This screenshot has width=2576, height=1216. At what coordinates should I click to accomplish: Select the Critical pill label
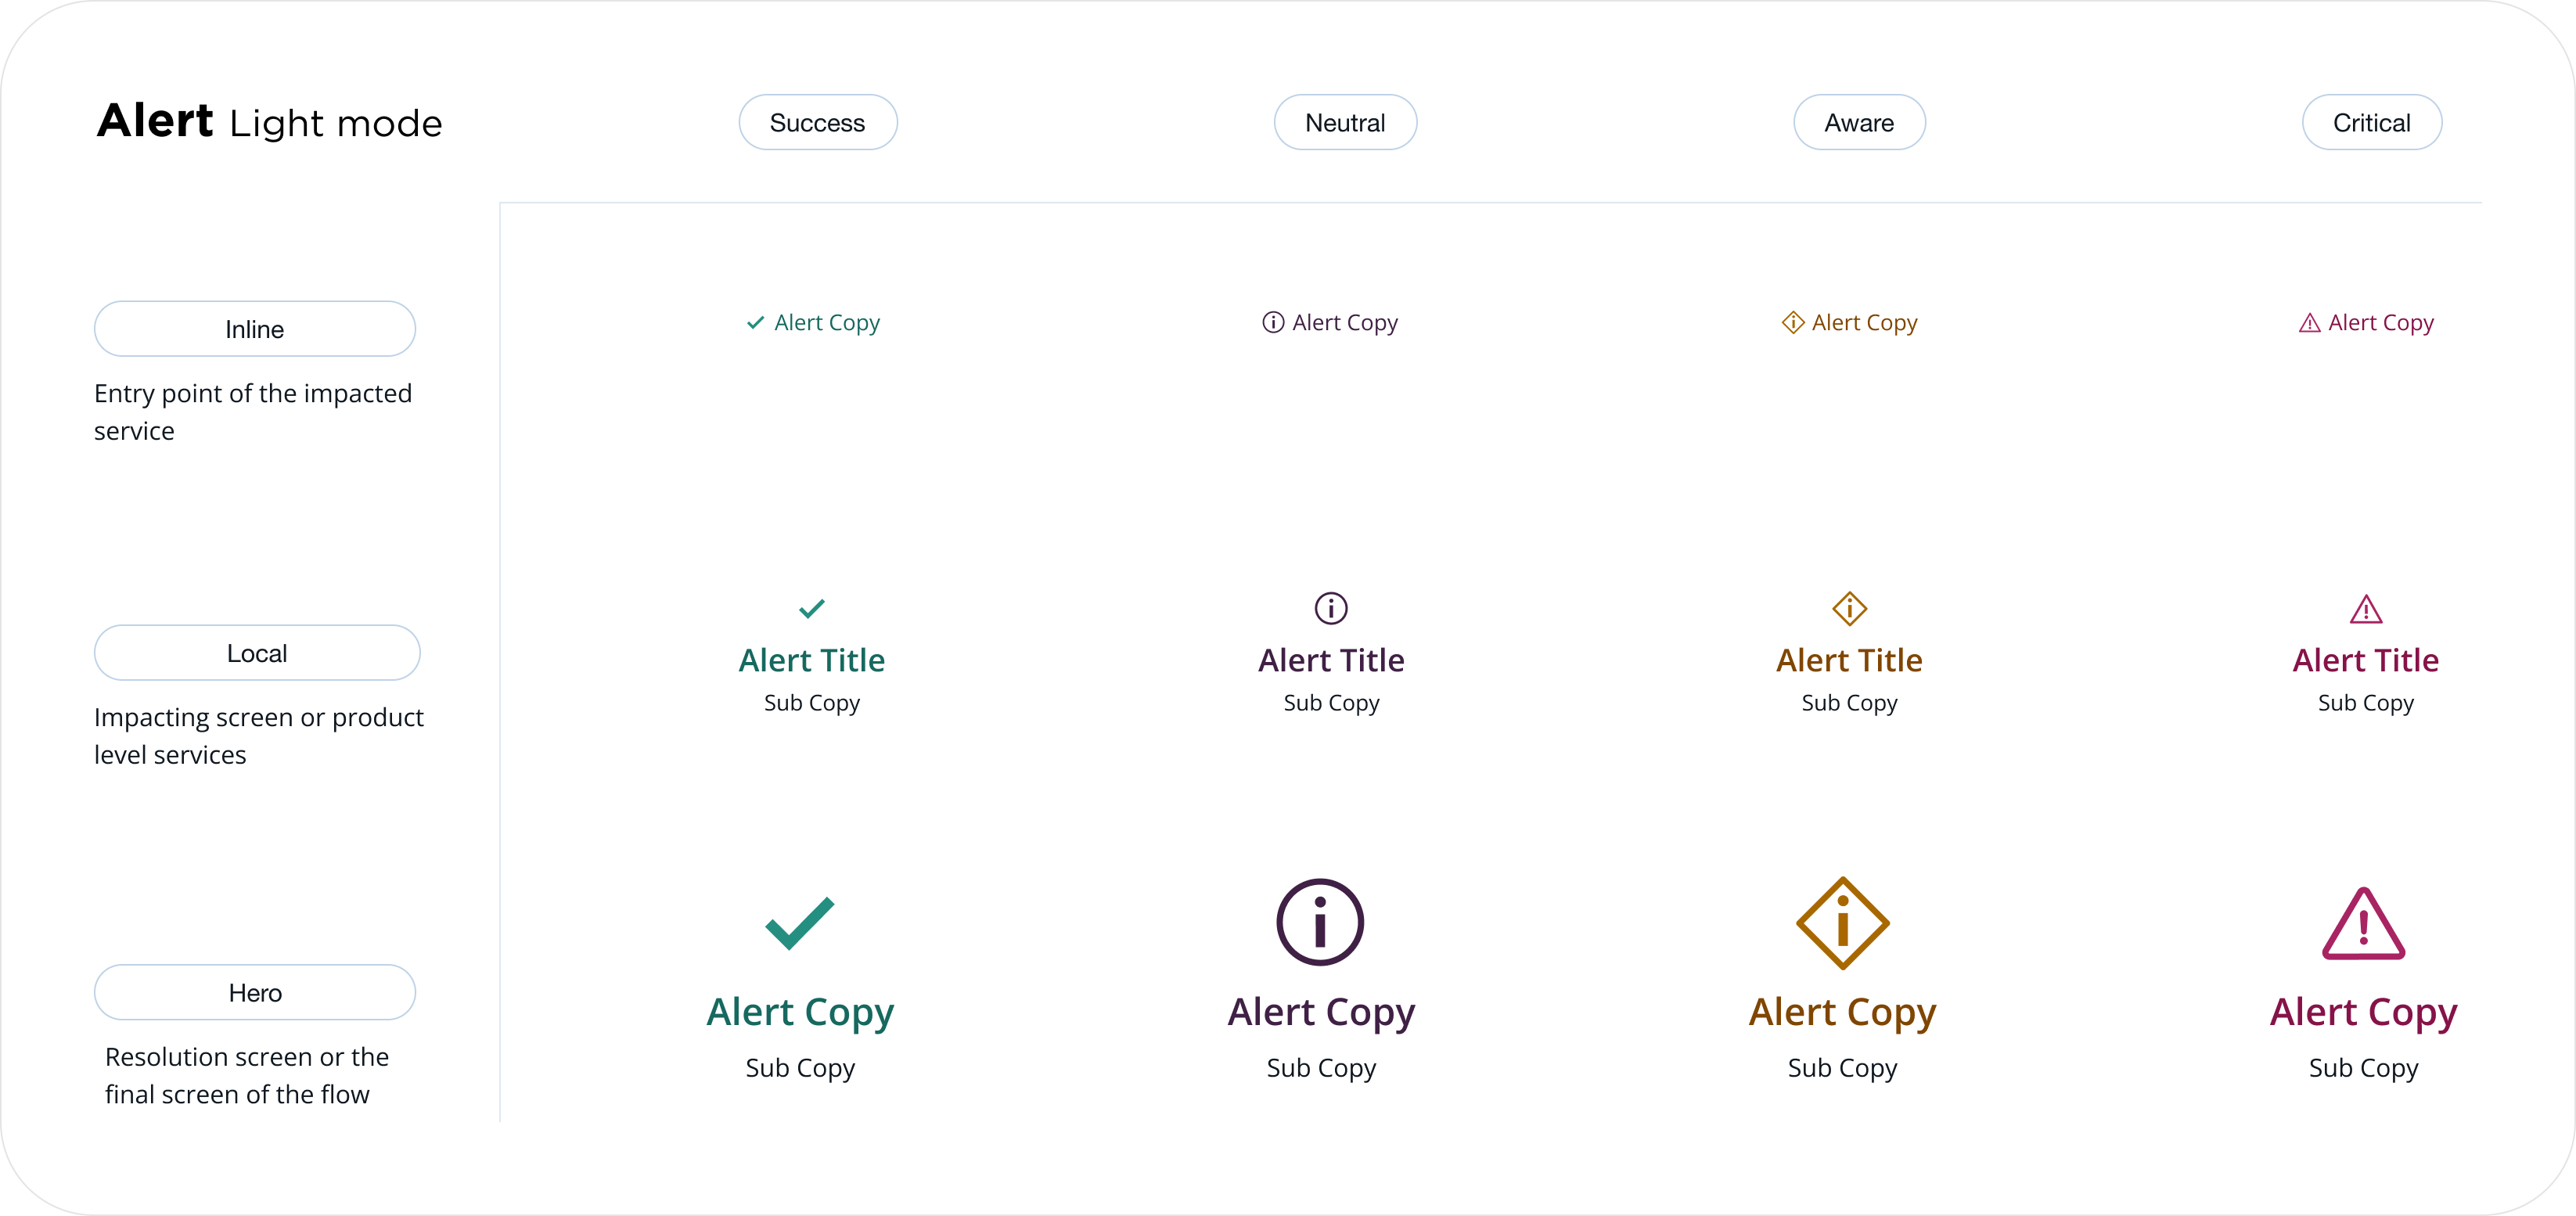pyautogui.click(x=2371, y=123)
